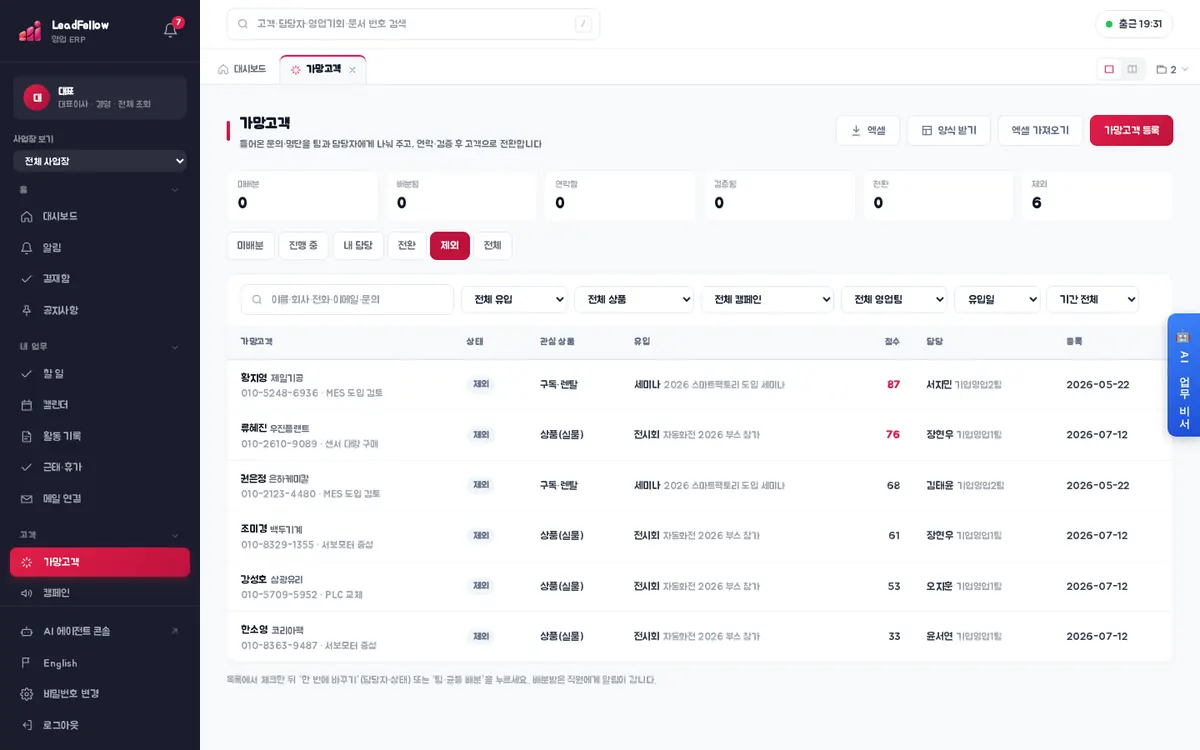Open the 가망고객 sidebar menu item
This screenshot has width=1200, height=750.
point(100,562)
